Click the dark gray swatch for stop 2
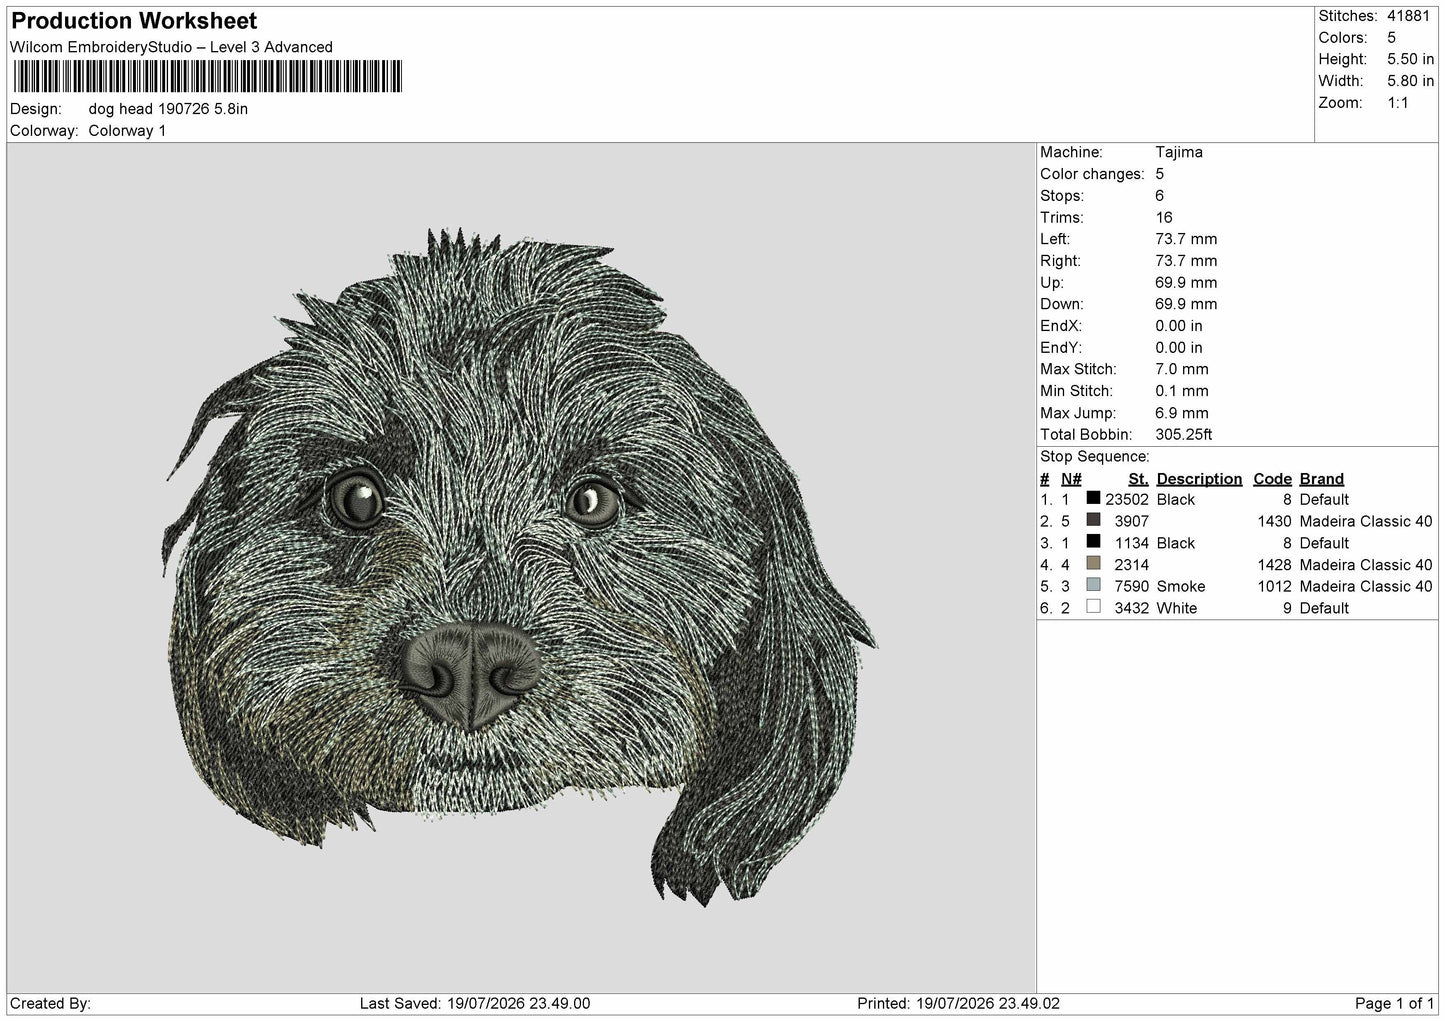Screen dimensions: 1445x1021 coord(1093,520)
